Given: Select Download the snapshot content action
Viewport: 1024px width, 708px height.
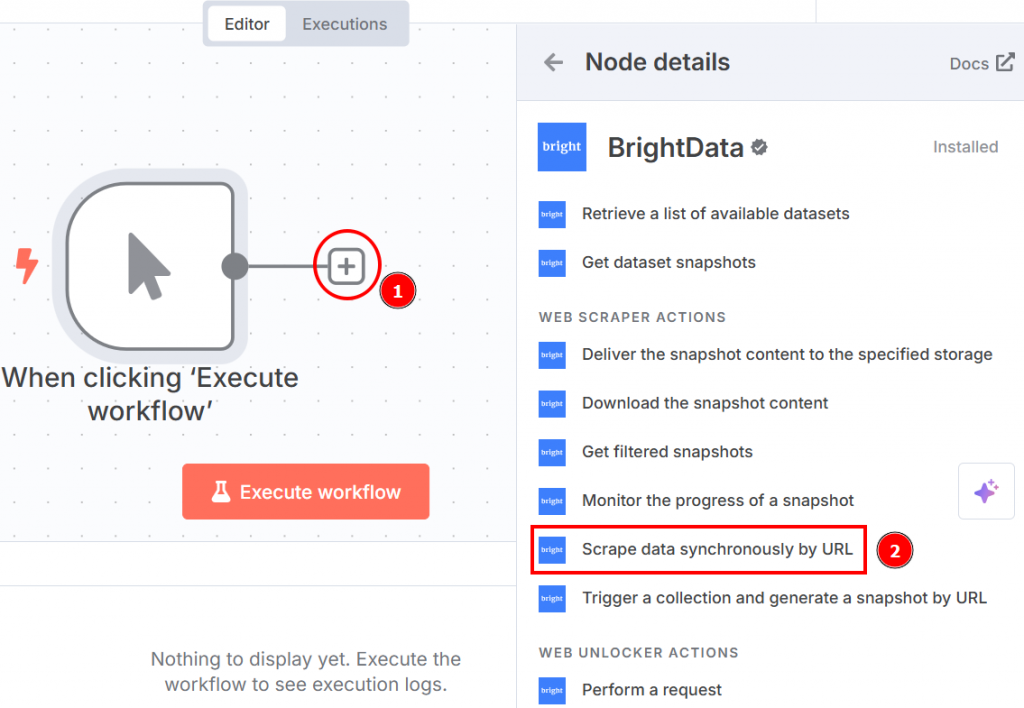Looking at the screenshot, I should [705, 403].
